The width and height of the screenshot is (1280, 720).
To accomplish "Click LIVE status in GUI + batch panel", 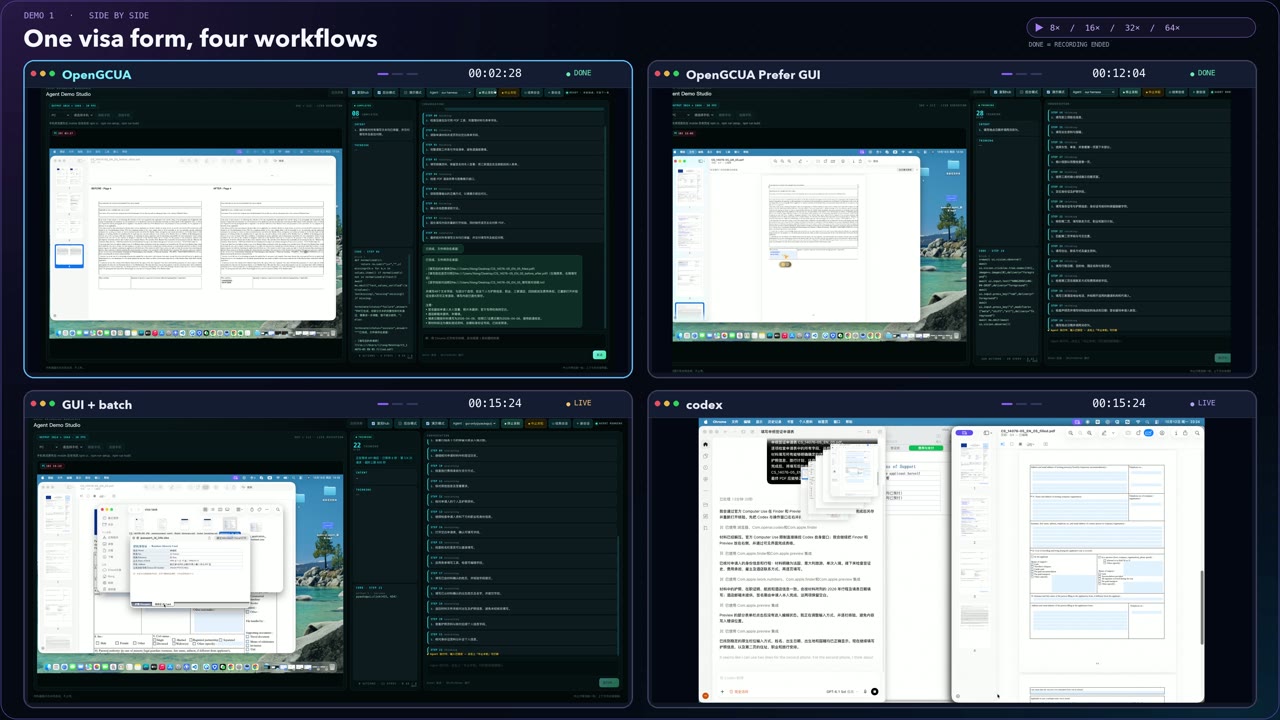I will coord(579,403).
